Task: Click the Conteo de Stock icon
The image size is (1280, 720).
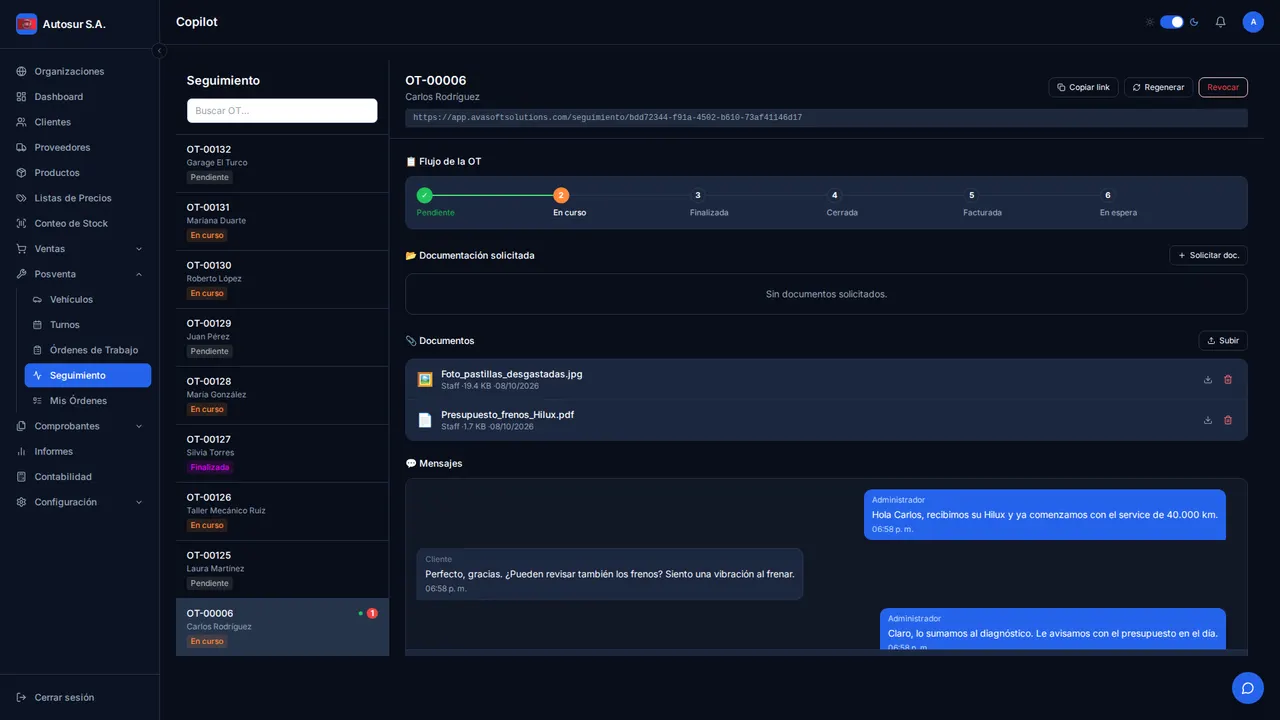Action: click(x=21, y=223)
